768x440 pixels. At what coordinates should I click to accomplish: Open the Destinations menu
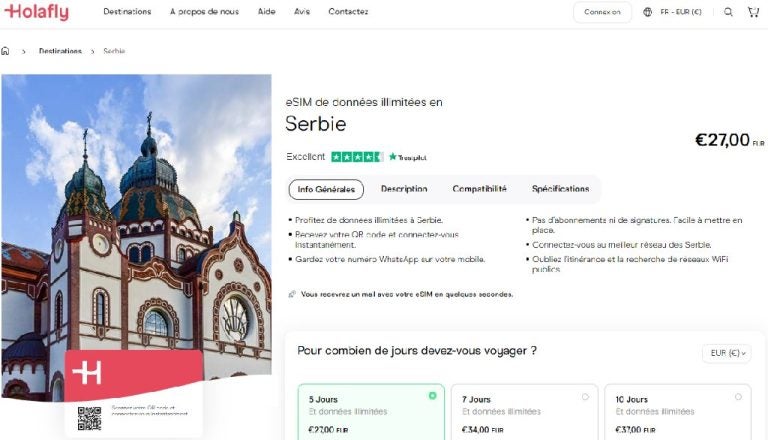[127, 11]
